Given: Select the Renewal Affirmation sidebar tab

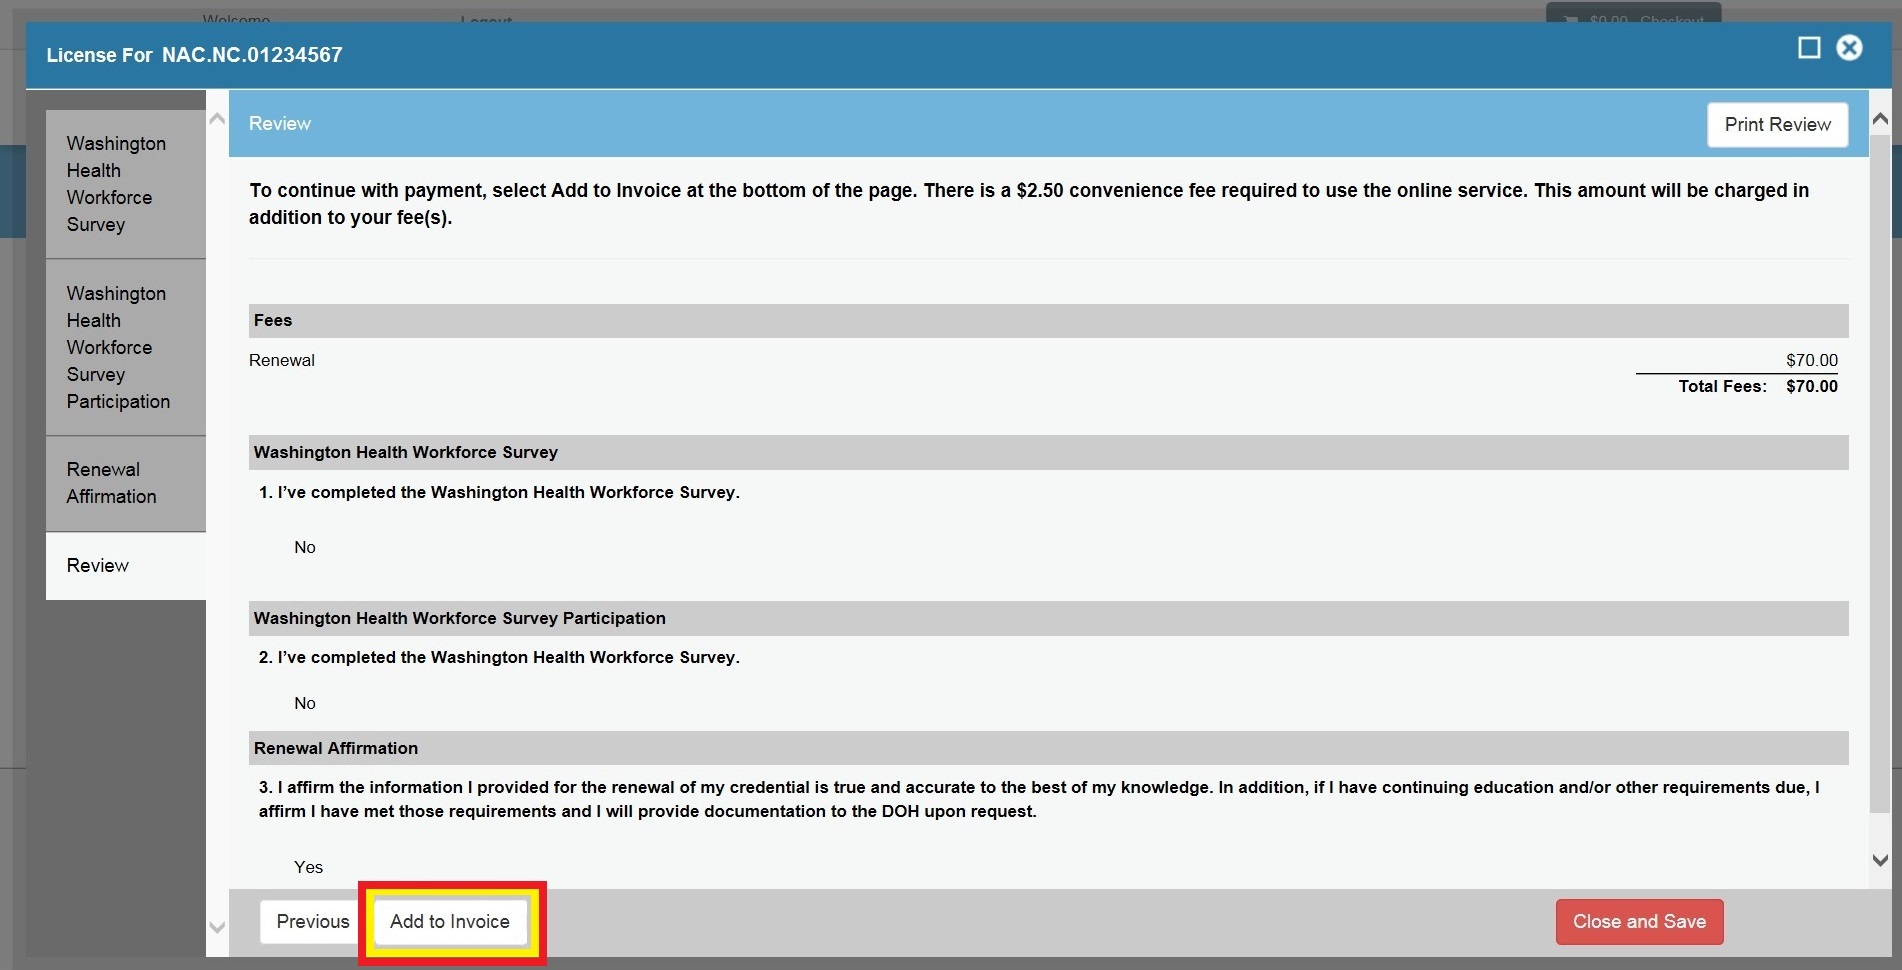Looking at the screenshot, I should [112, 483].
